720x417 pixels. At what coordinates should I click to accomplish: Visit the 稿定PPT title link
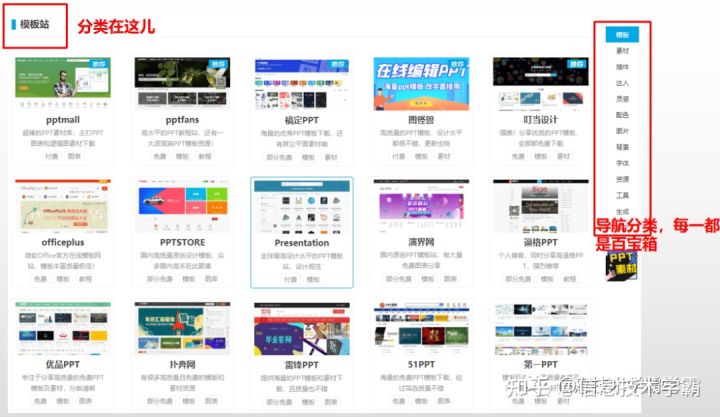click(x=302, y=120)
